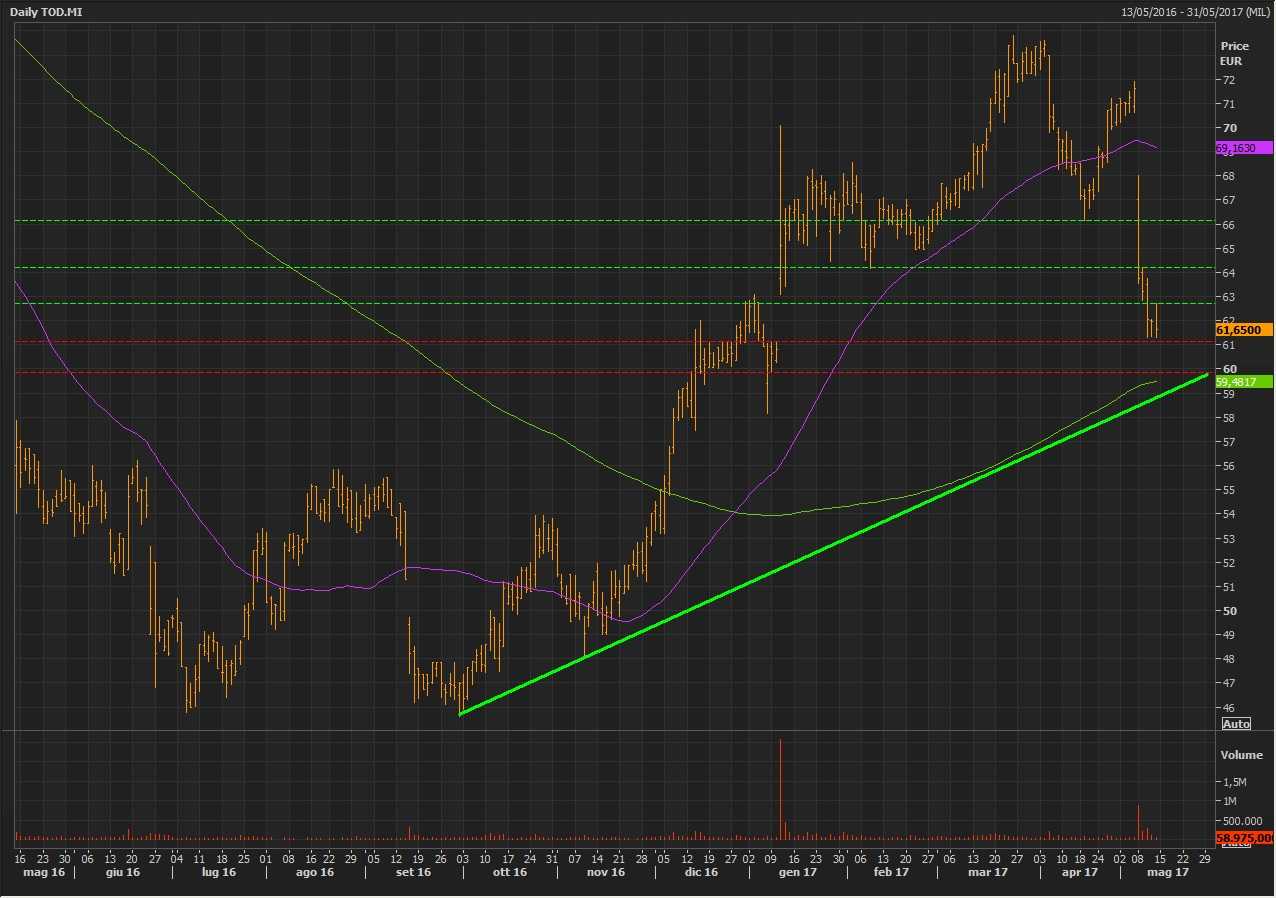The image size is (1276, 898).
Task: Click the 'mag 16' month label at left
Action: 35,873
